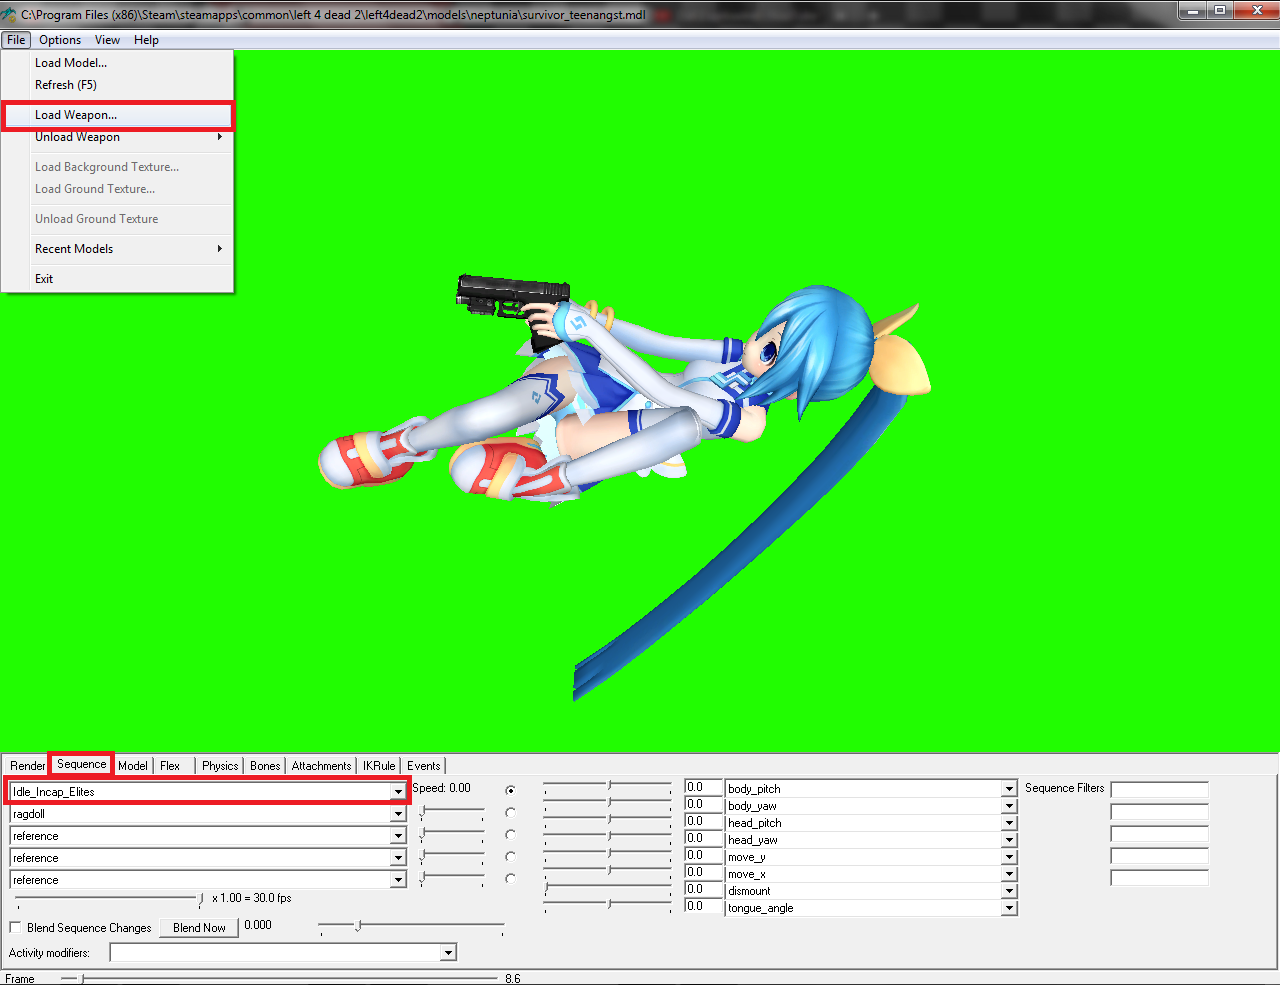Choose Exit from the File menu
The height and width of the screenshot is (985, 1280).
pyautogui.click(x=117, y=279)
